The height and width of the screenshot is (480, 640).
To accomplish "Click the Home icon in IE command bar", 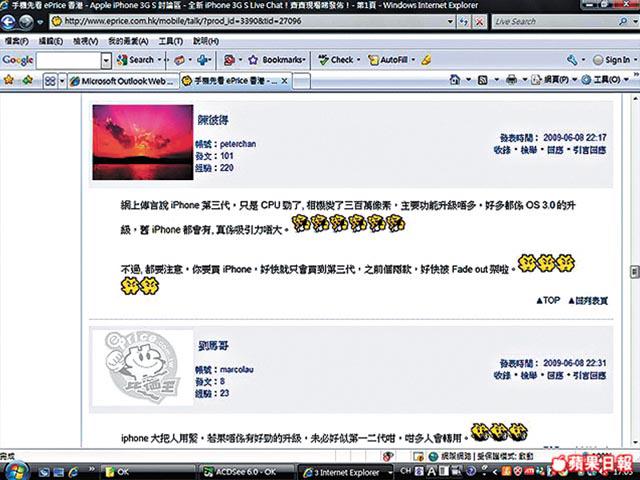I will [x=455, y=80].
